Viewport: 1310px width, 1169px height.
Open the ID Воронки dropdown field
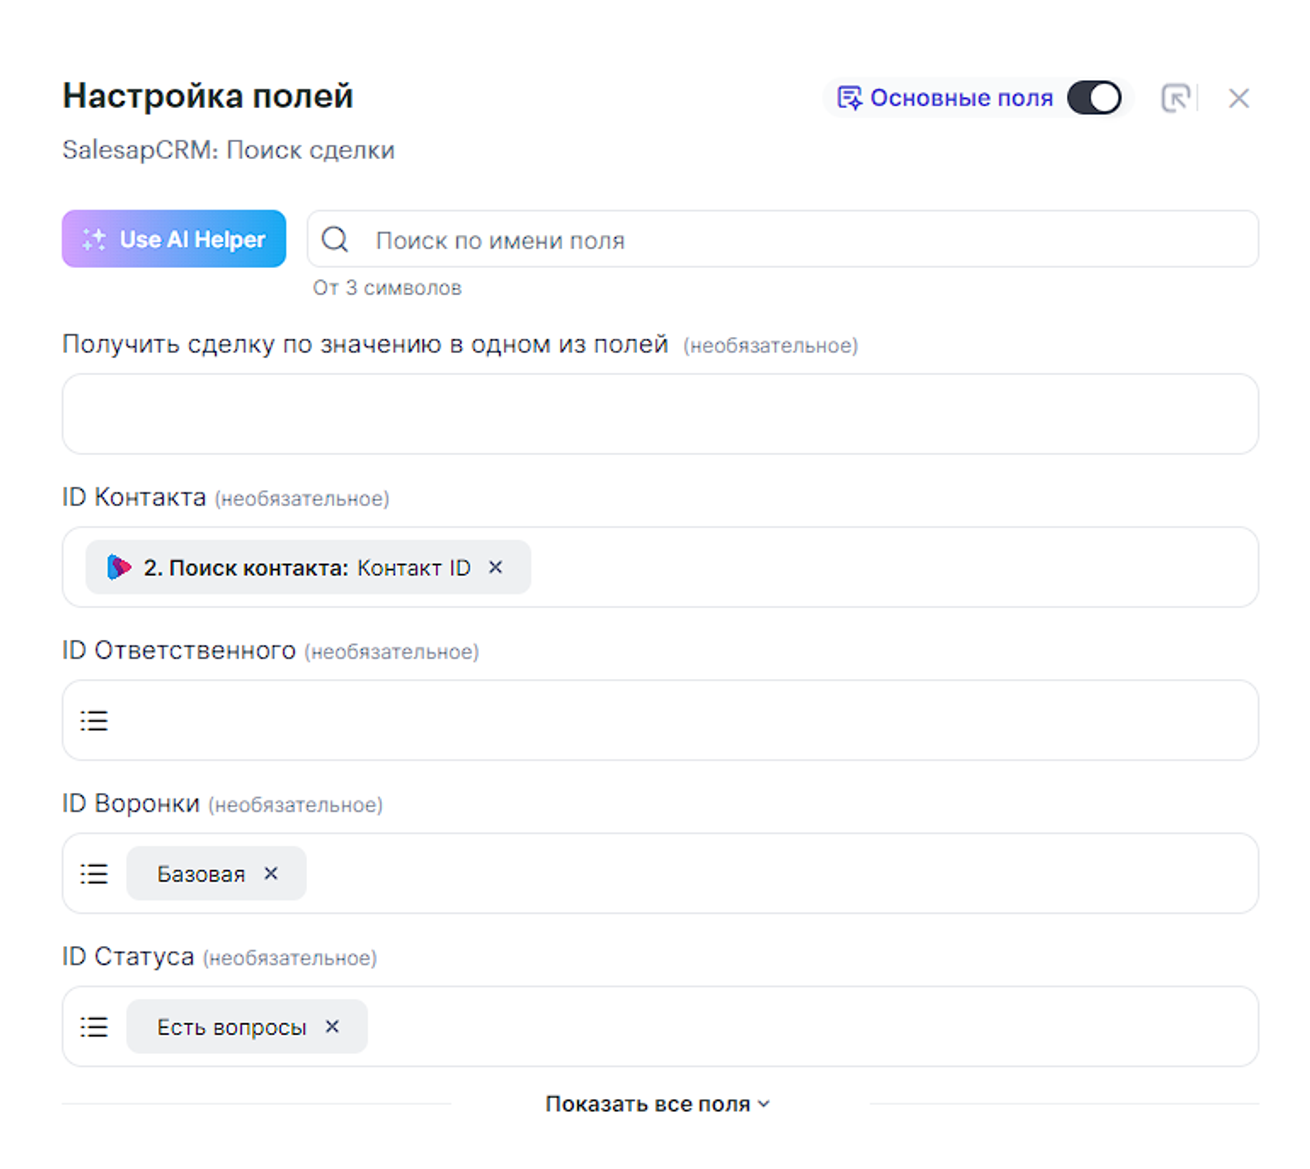[780, 873]
